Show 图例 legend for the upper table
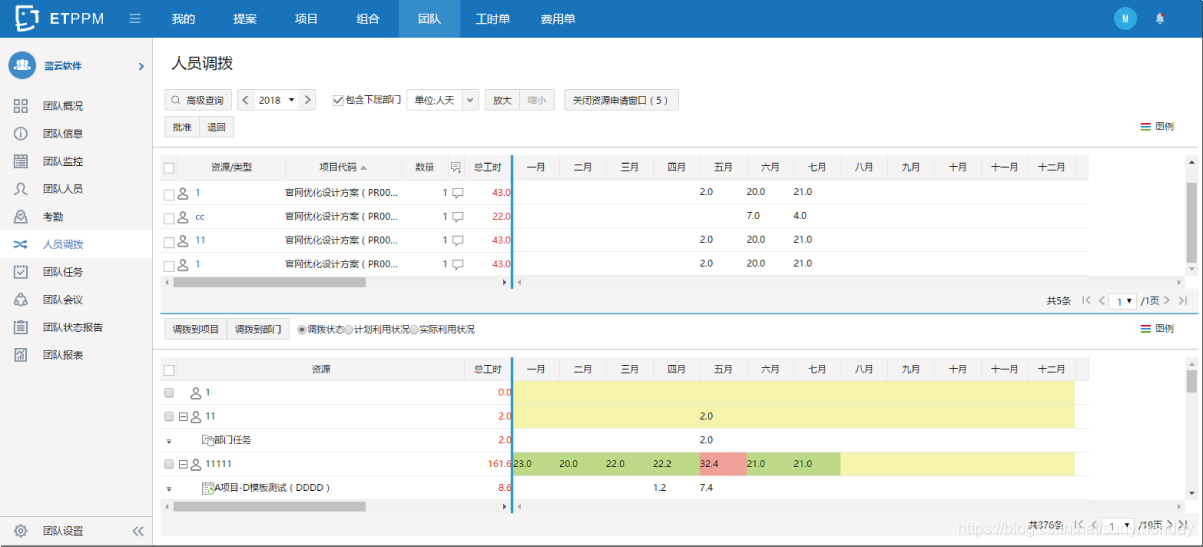This screenshot has height=547, width=1203. [1157, 127]
